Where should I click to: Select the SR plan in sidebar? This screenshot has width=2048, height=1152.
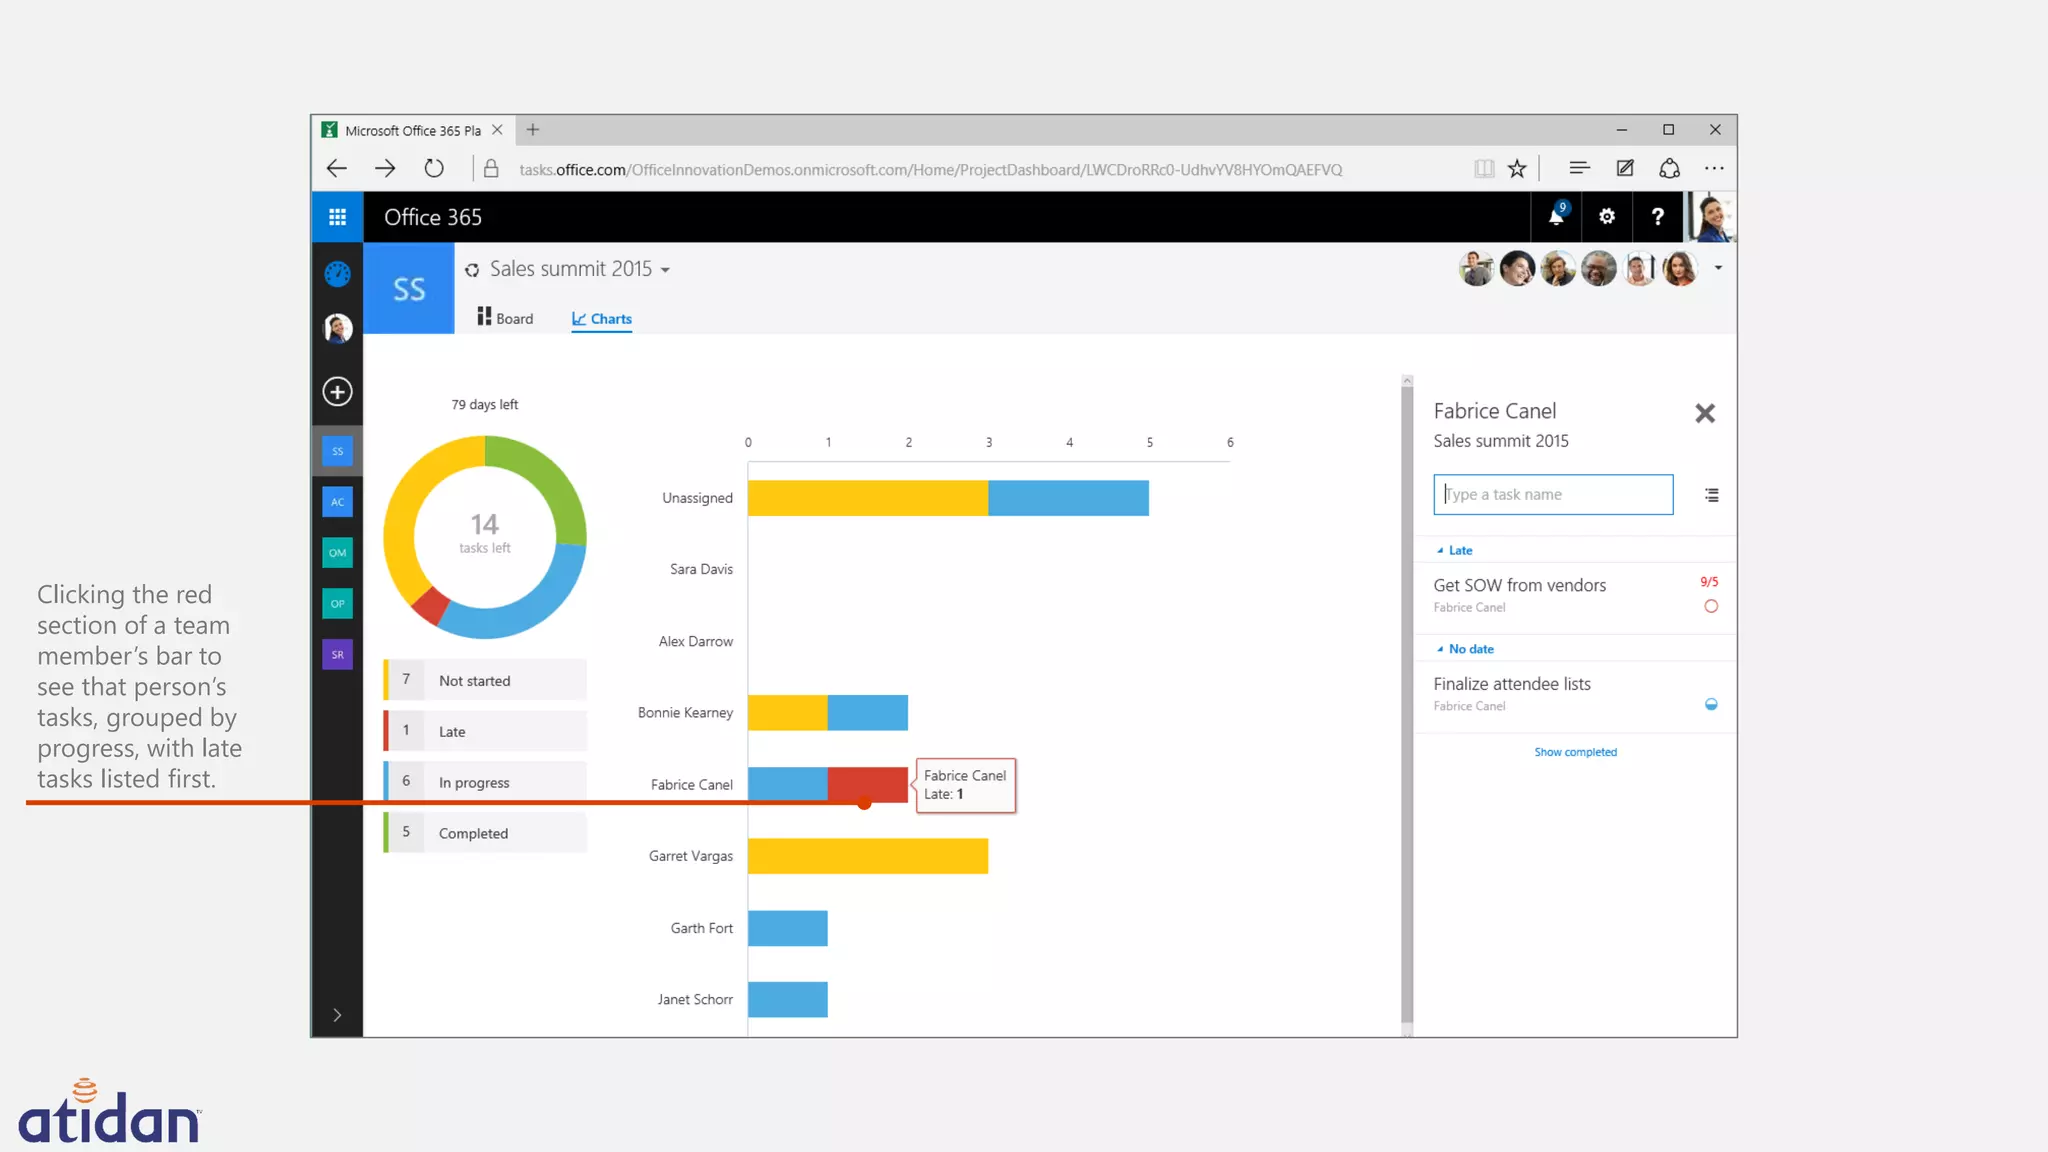[x=337, y=655]
